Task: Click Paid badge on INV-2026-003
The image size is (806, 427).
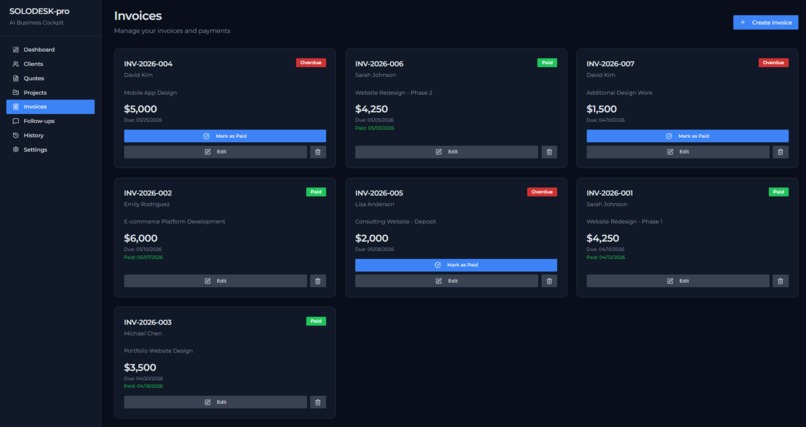Action: (316, 321)
